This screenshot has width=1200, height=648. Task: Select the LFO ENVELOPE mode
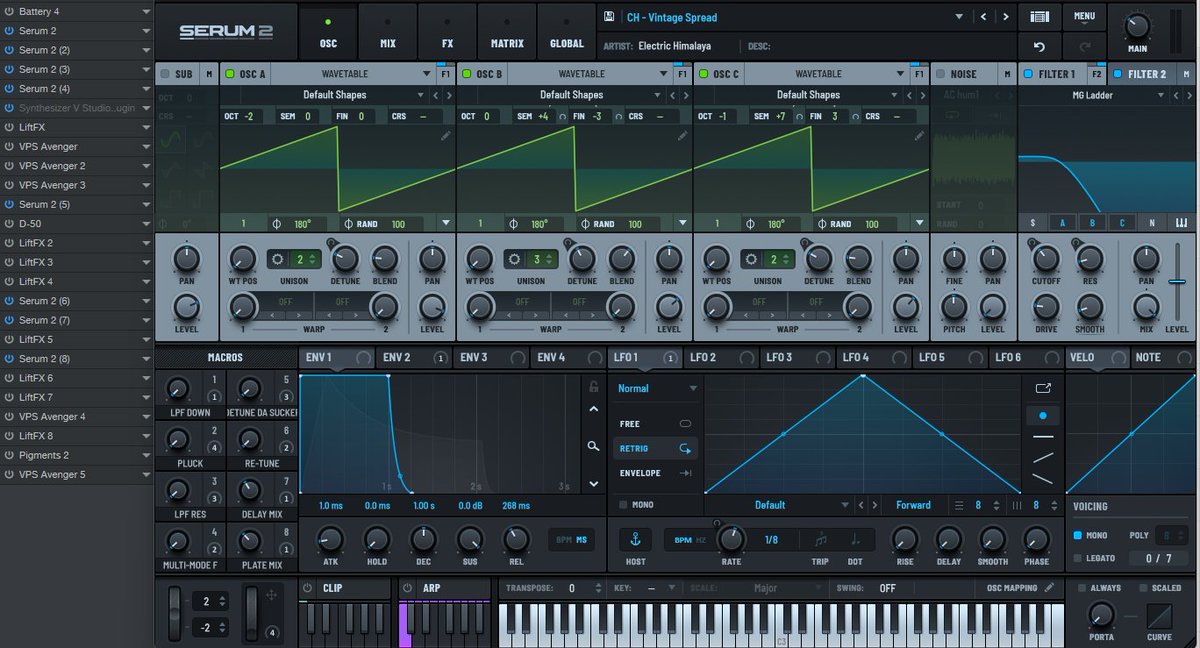click(656, 473)
